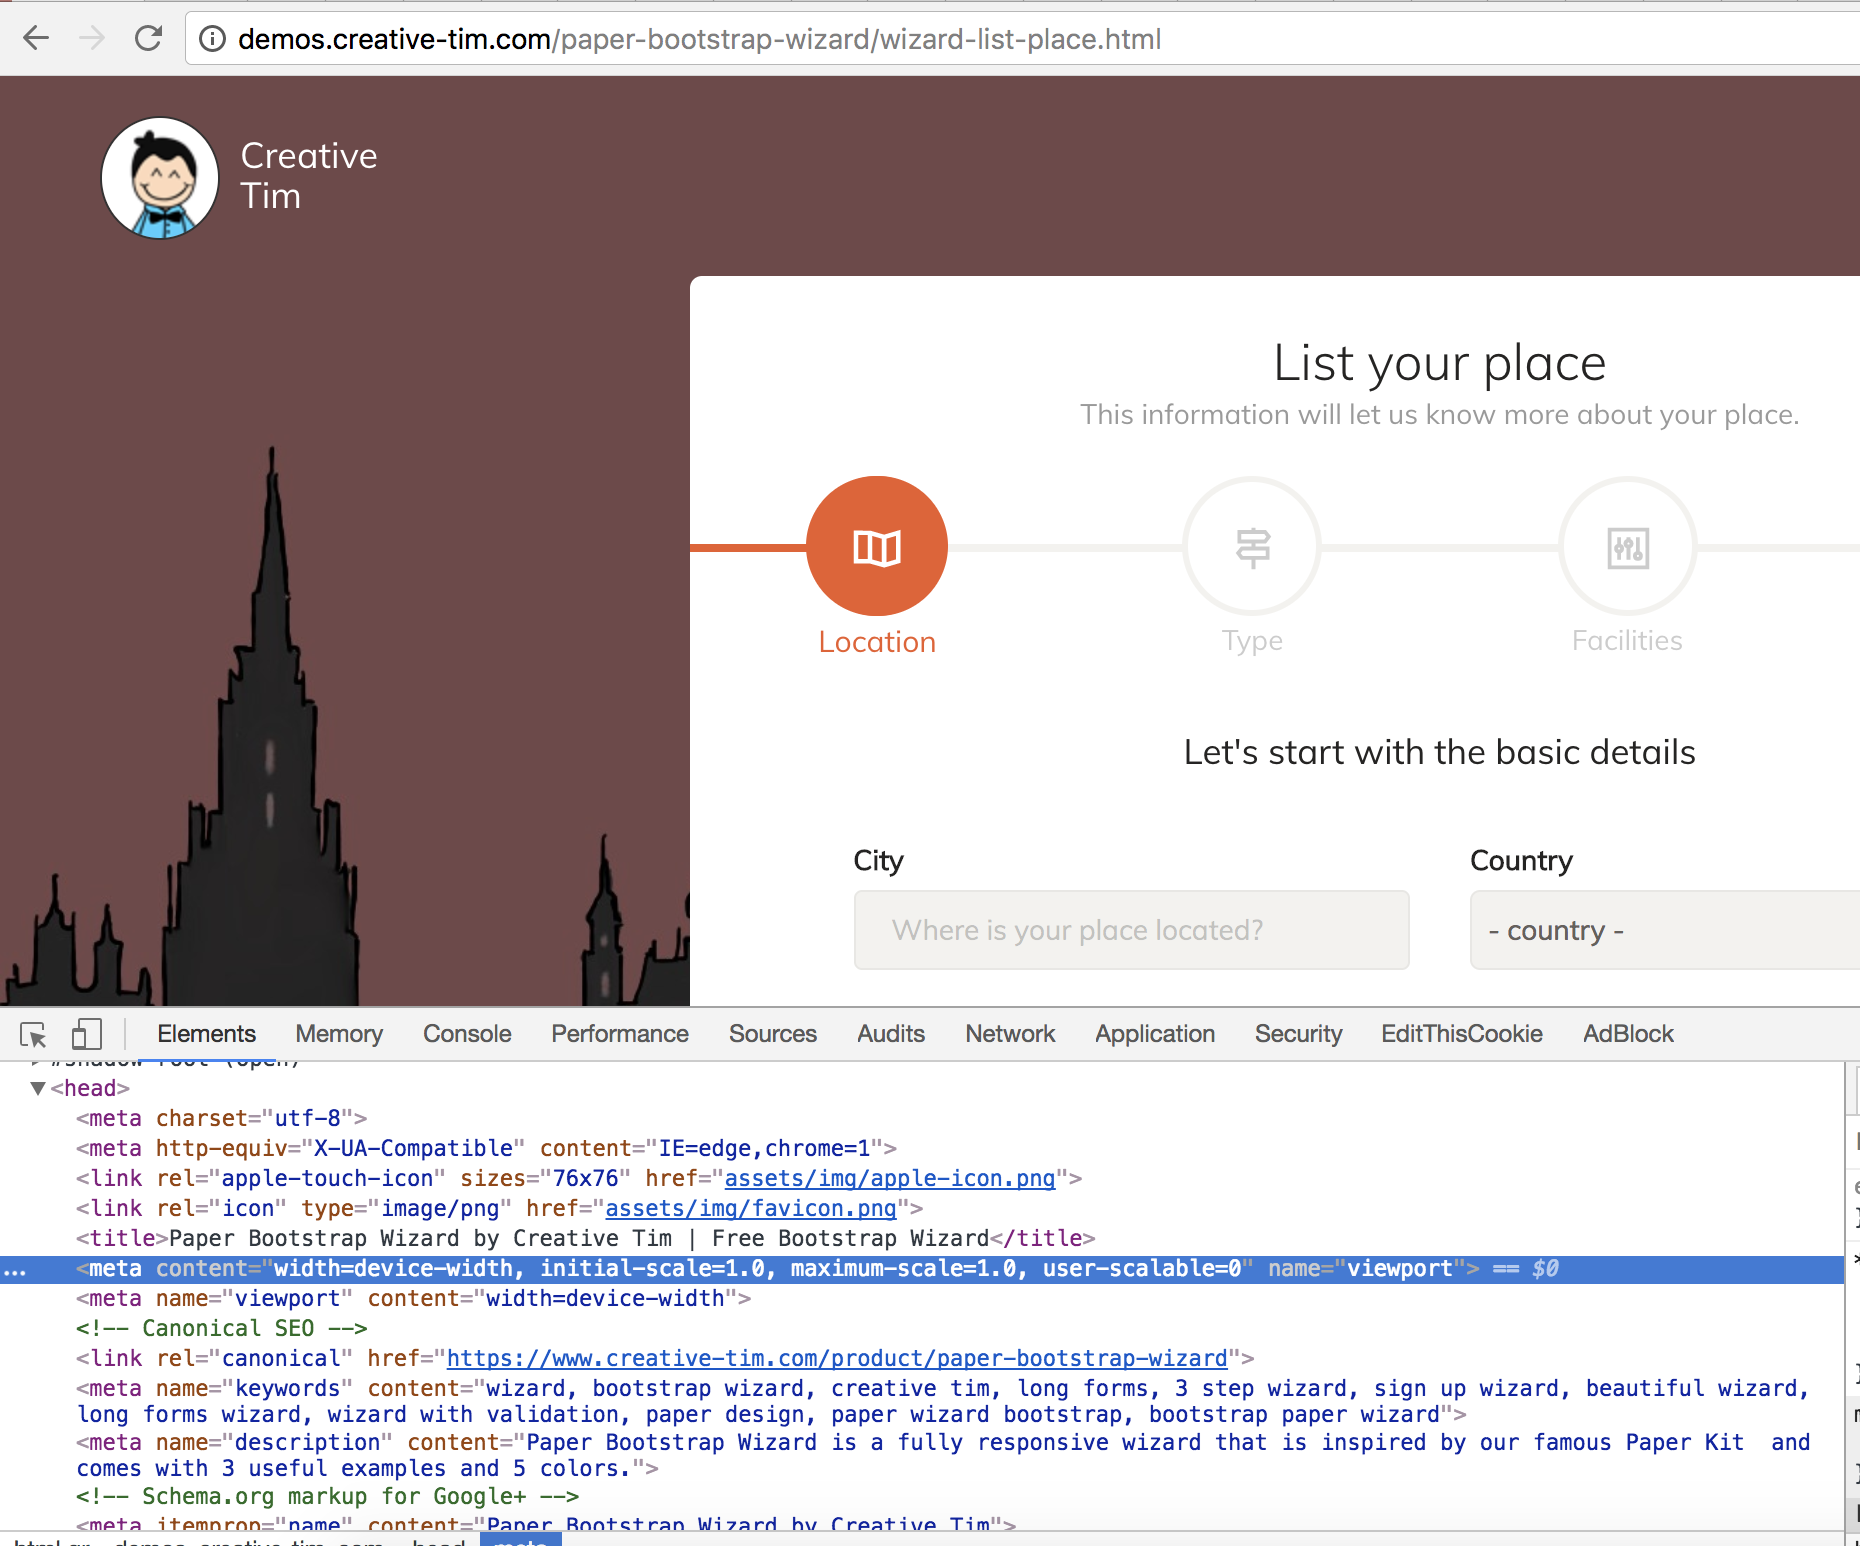Screen dimensions: 1860x1546
Task: Open the page info icon in address bar
Action: click(211, 39)
